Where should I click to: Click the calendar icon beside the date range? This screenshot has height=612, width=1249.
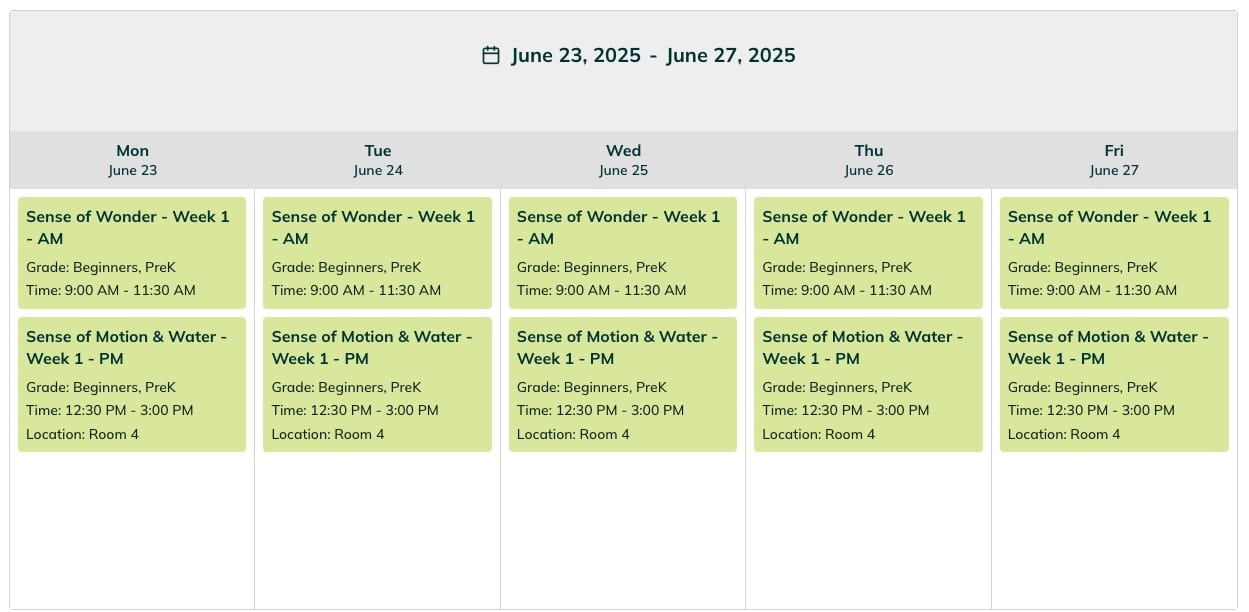coord(491,55)
